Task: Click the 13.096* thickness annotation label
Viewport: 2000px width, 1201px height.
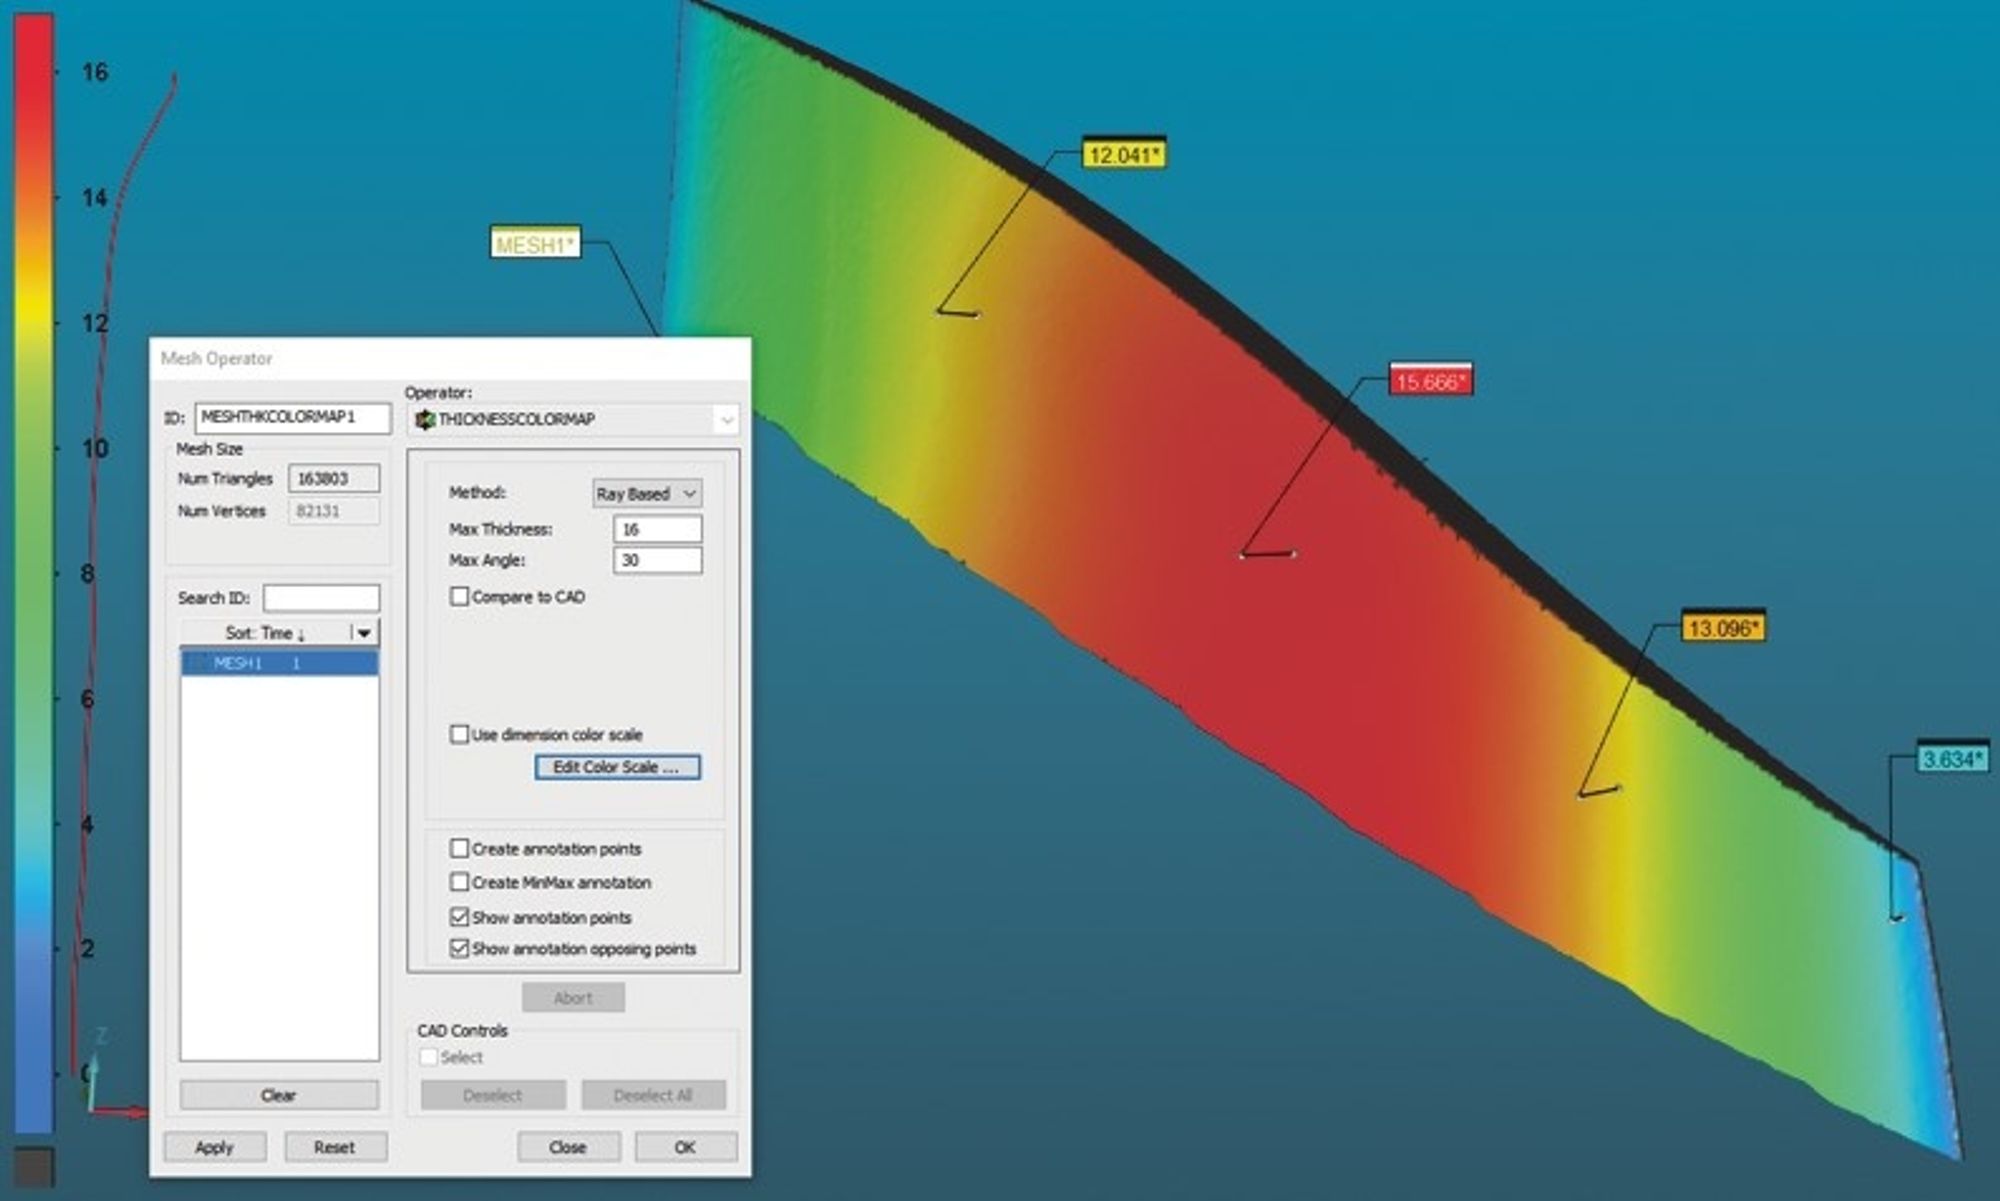Action: (1723, 627)
